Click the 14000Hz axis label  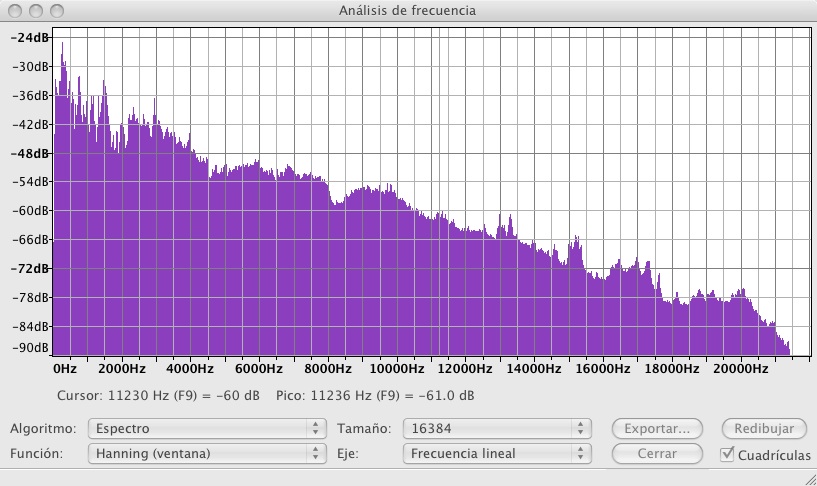coord(534,369)
